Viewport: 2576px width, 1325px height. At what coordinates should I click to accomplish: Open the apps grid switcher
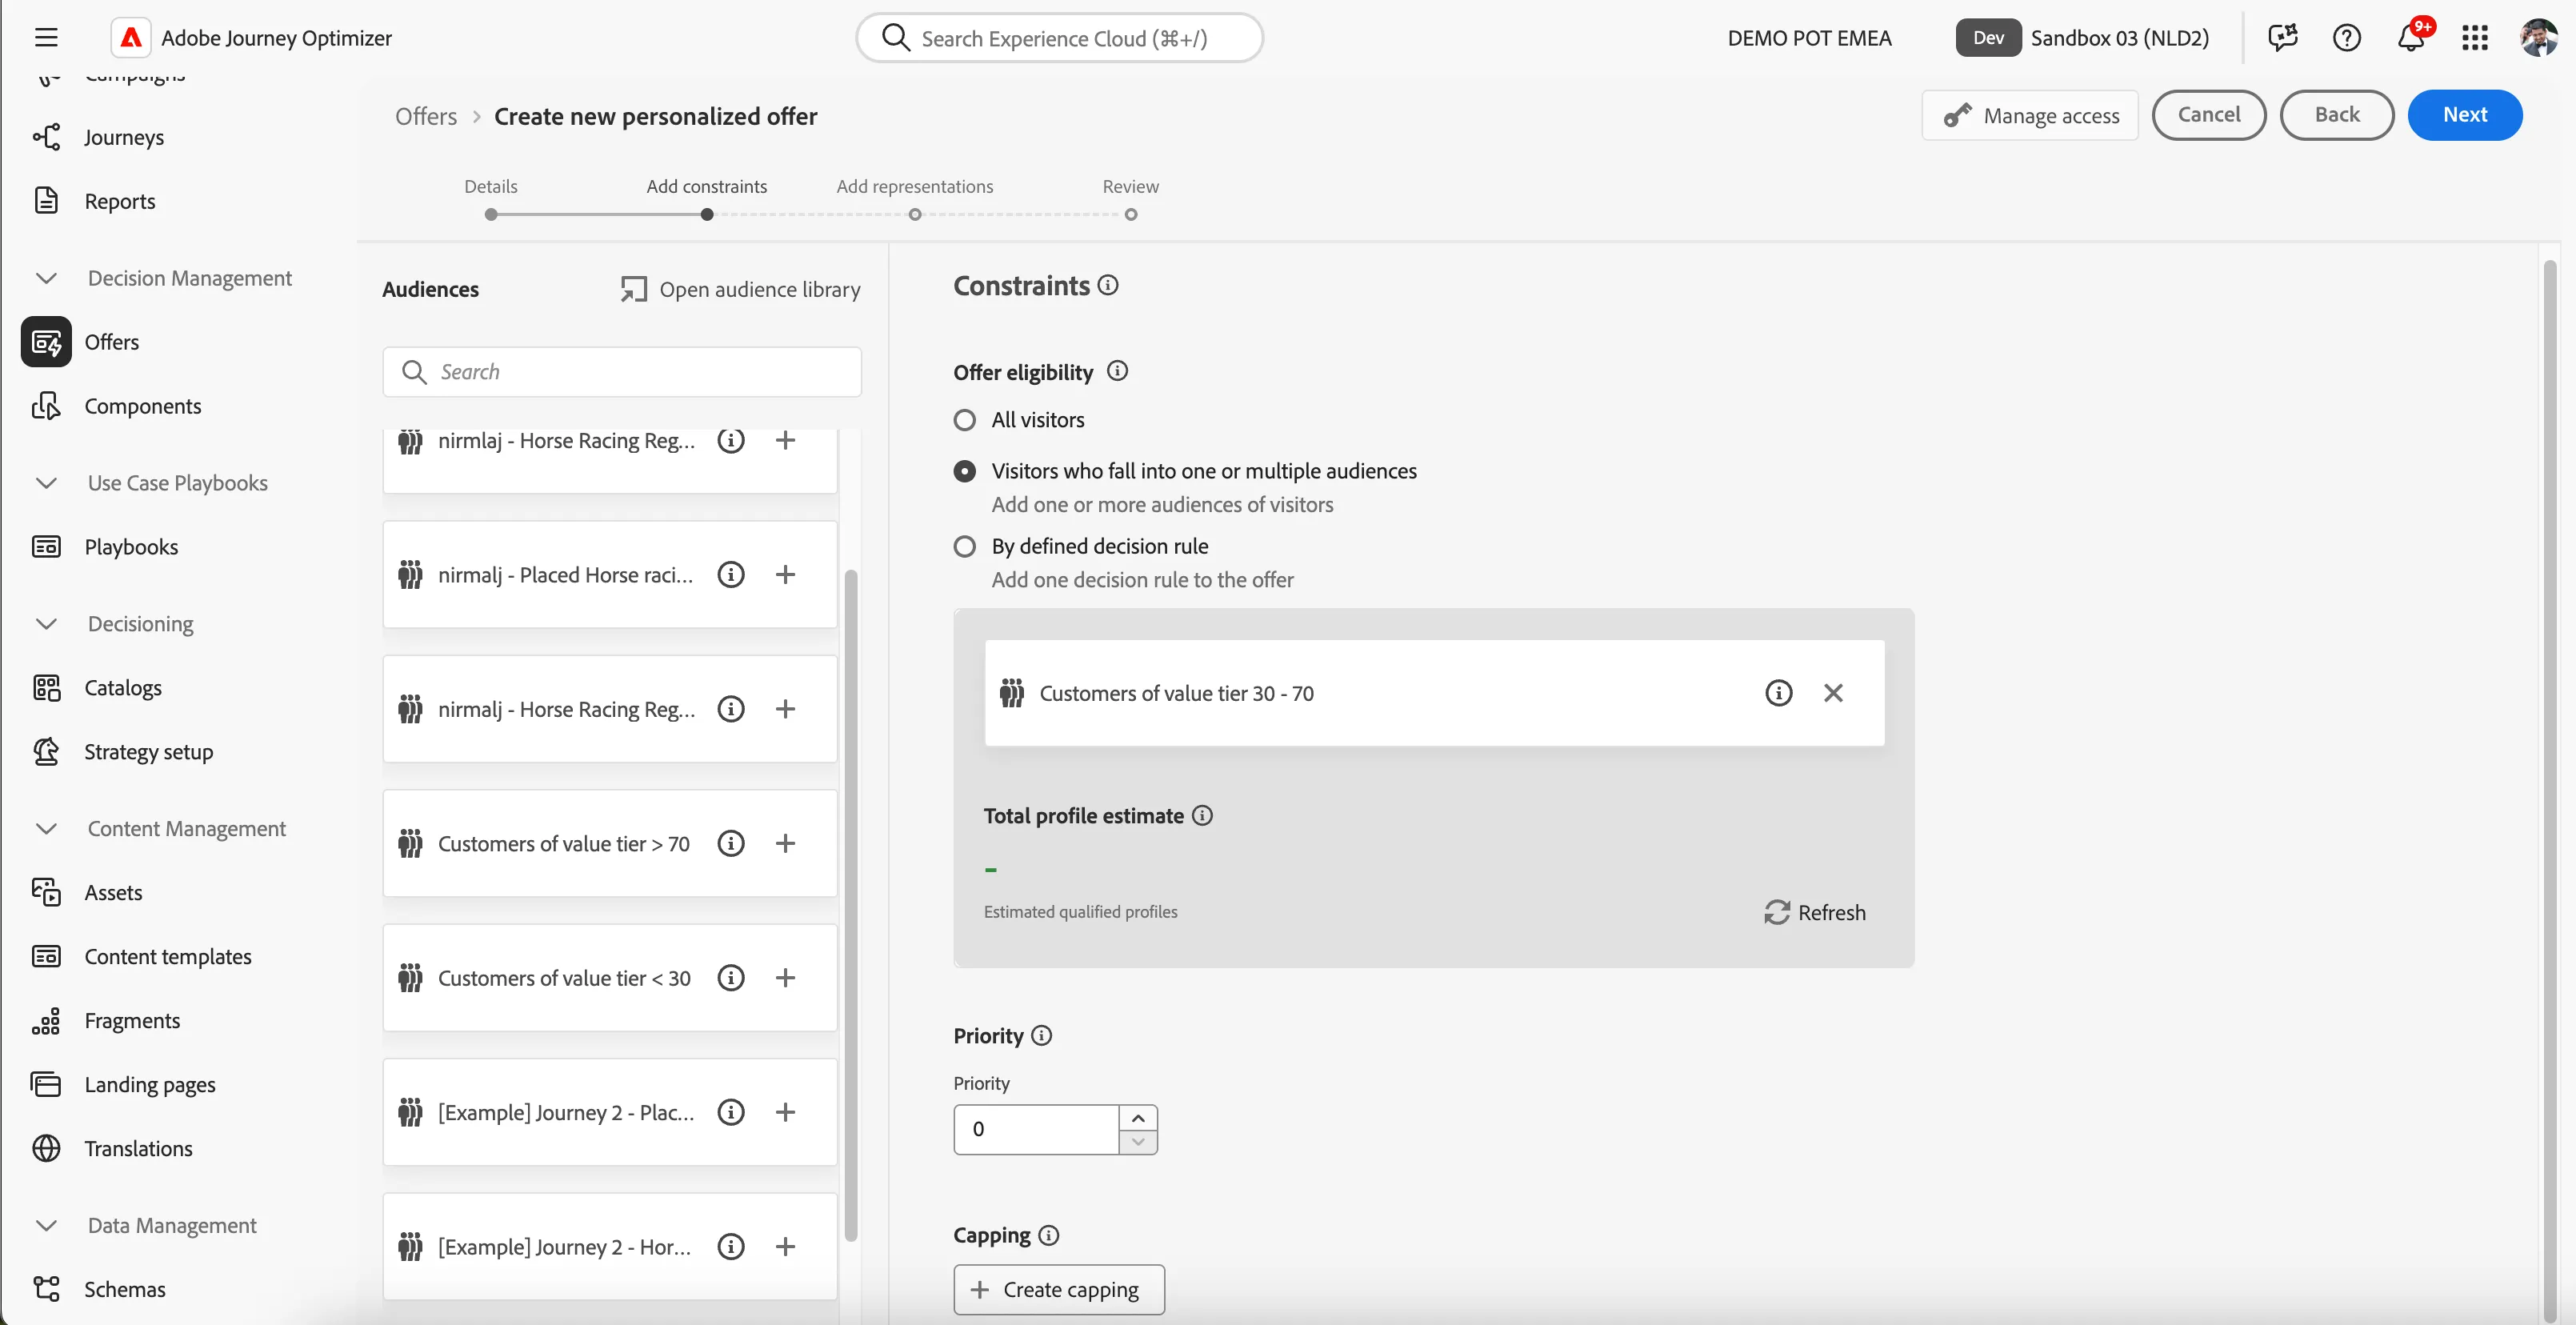2475,38
